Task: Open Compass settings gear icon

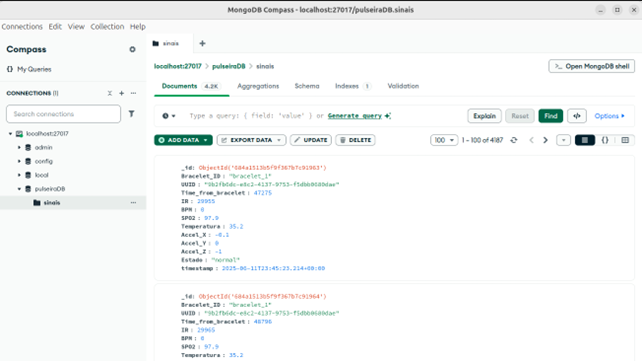Action: tap(132, 49)
